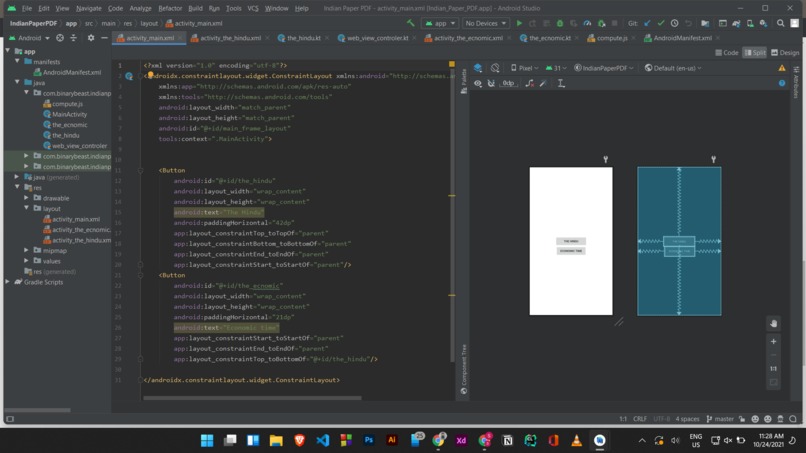
Task: Click the Make Project hammer icon
Action: 410,23
